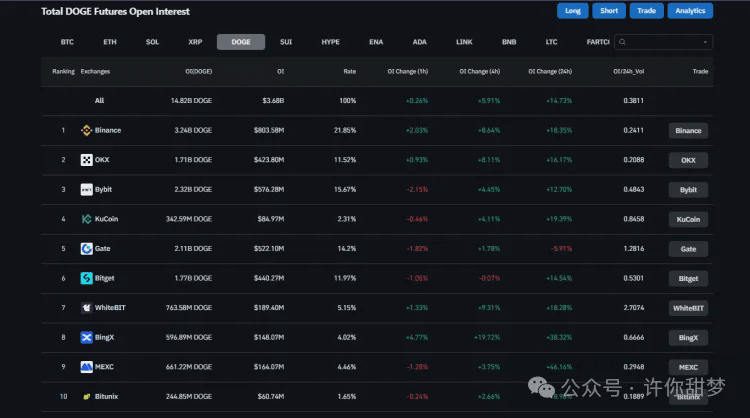Click the 2.32B DOGE Bybit cell
This screenshot has width=750, height=418.
coord(193,189)
